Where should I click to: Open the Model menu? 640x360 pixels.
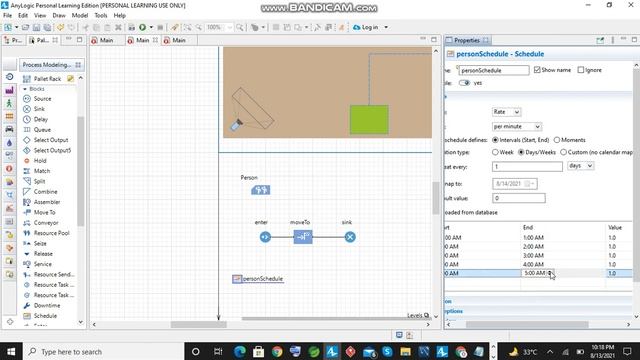[x=80, y=16]
